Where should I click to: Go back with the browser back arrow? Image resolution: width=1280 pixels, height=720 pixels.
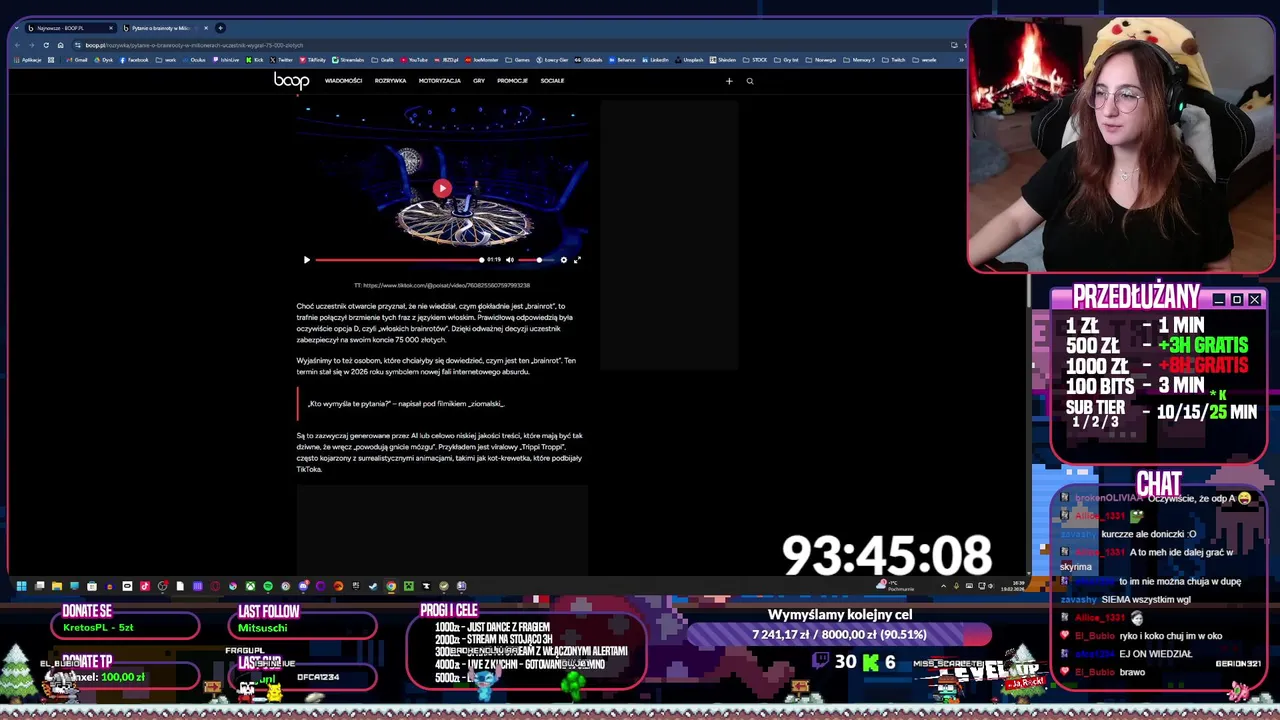point(18,45)
